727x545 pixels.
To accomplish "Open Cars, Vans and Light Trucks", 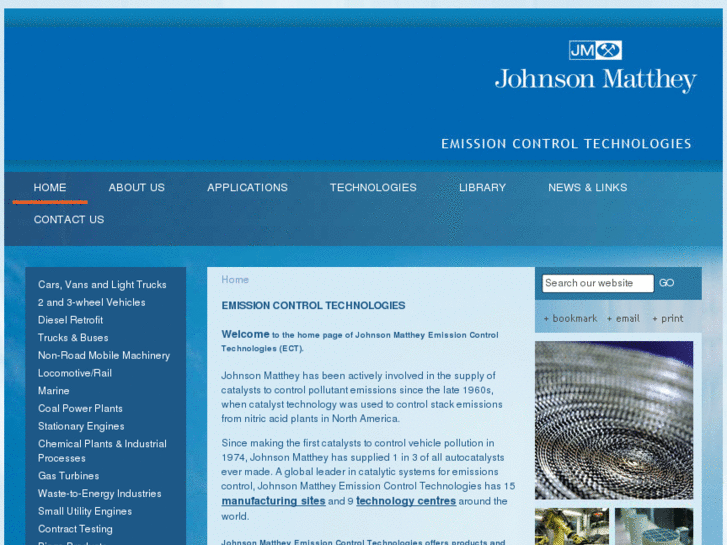I will 102,284.
